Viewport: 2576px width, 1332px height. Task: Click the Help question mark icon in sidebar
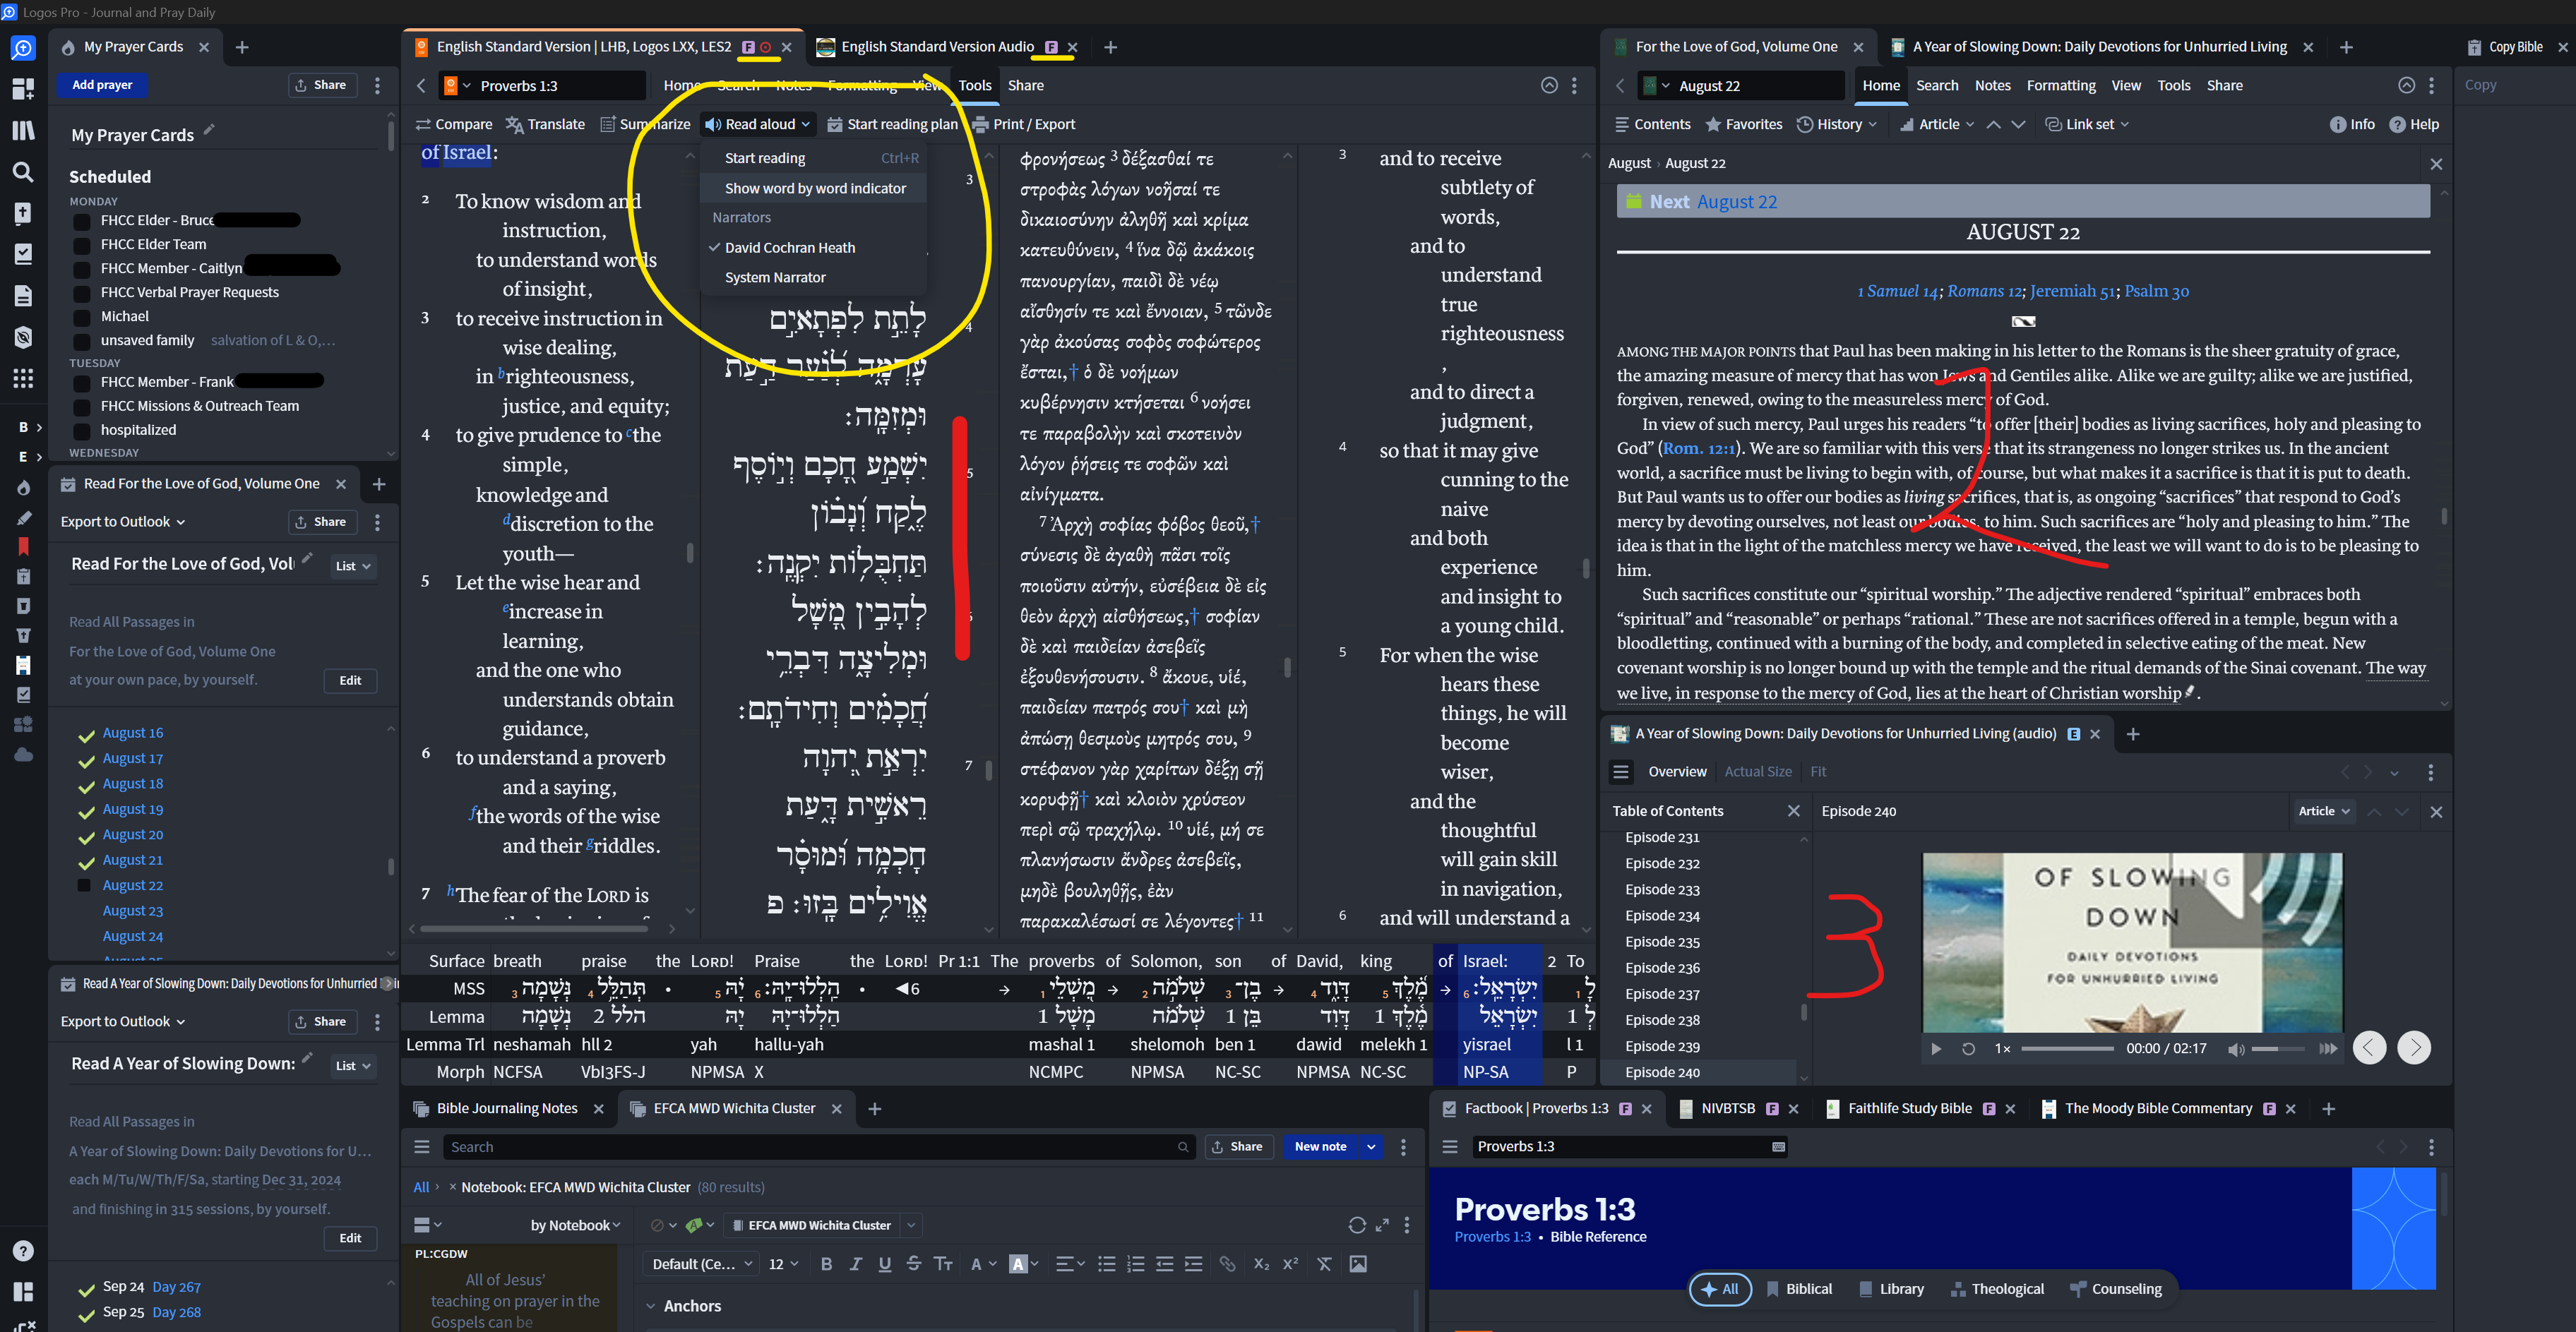[23, 1251]
